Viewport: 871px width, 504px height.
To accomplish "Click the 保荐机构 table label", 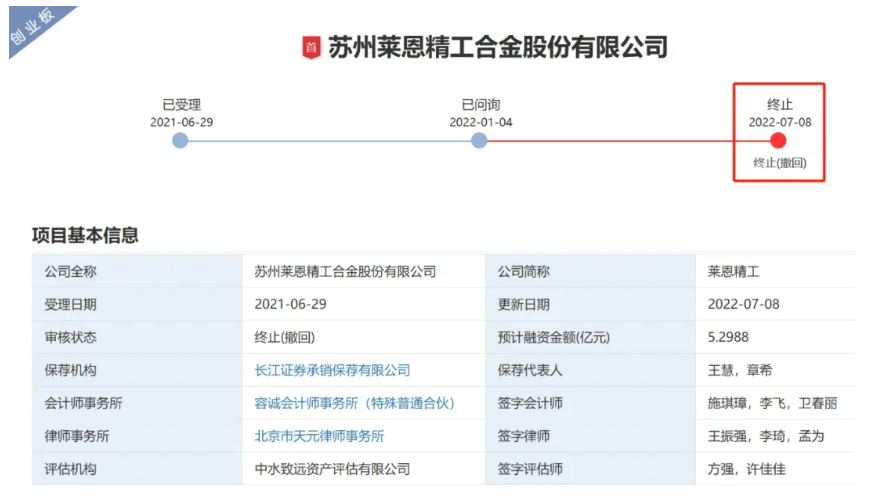I will tap(71, 370).
